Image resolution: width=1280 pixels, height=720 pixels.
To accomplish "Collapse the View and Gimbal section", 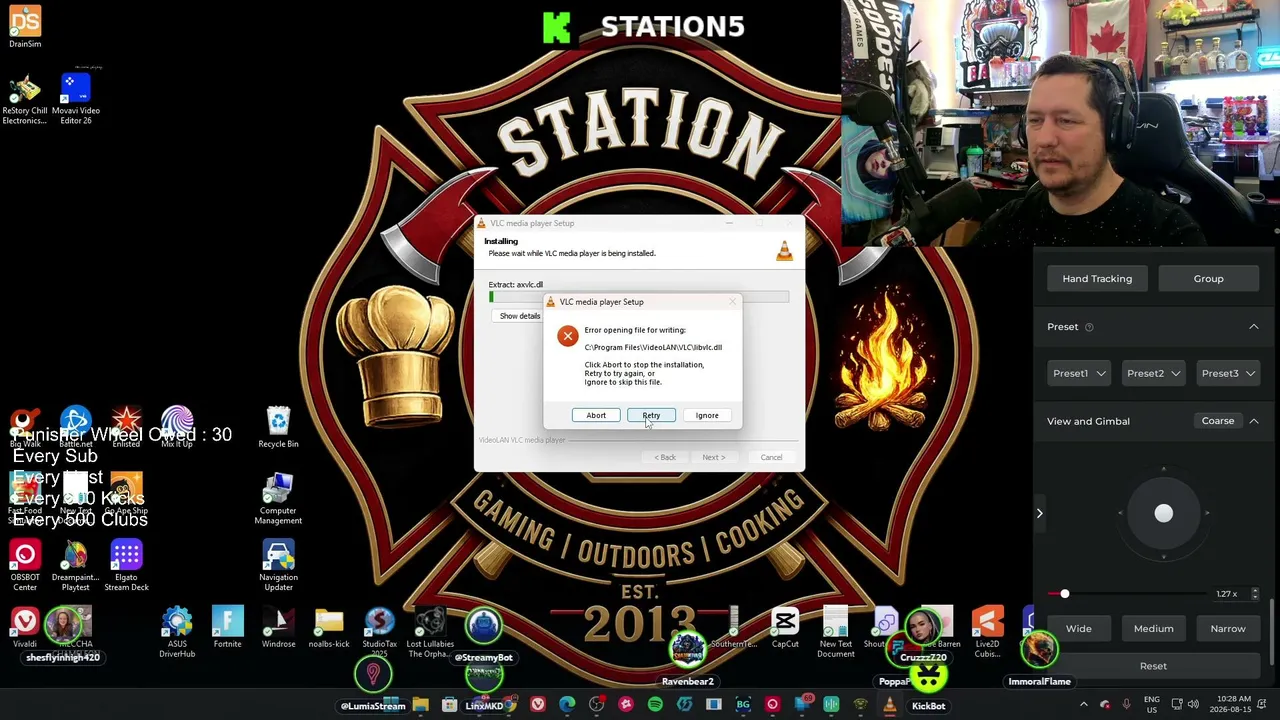I will click(1254, 421).
